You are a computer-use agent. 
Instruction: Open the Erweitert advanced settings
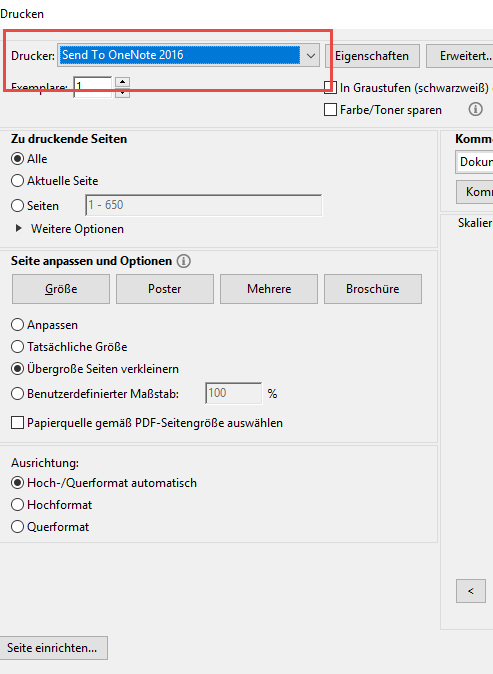click(x=460, y=56)
